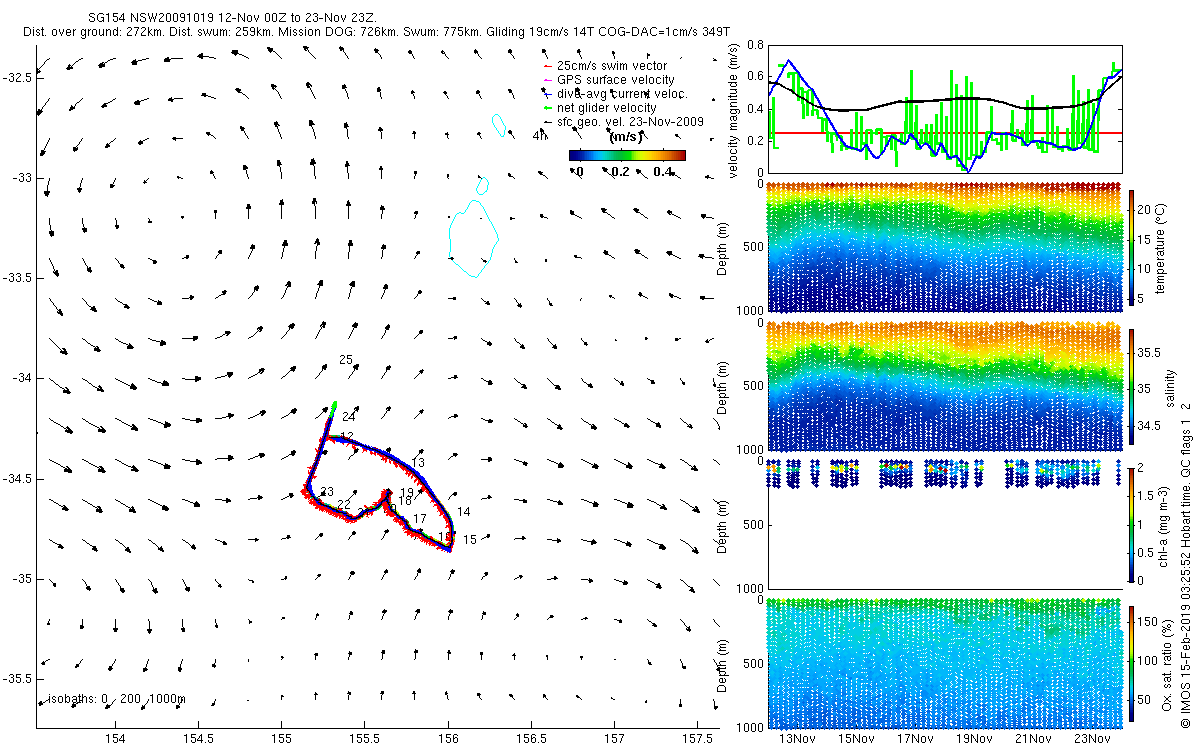Click the 0.4 tick of the velocity colorbar
This screenshot has width=1200, height=750.
[x=665, y=172]
